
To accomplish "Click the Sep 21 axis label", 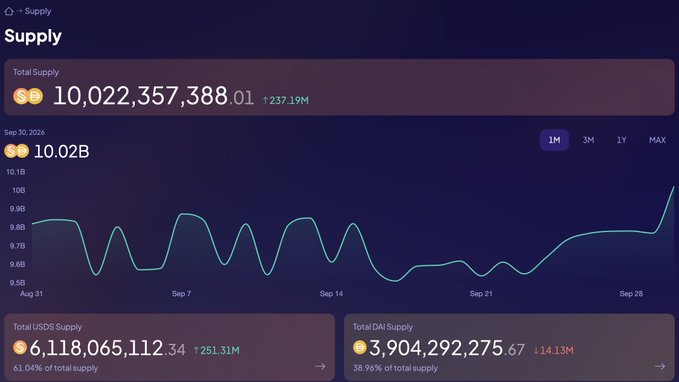I will [481, 294].
